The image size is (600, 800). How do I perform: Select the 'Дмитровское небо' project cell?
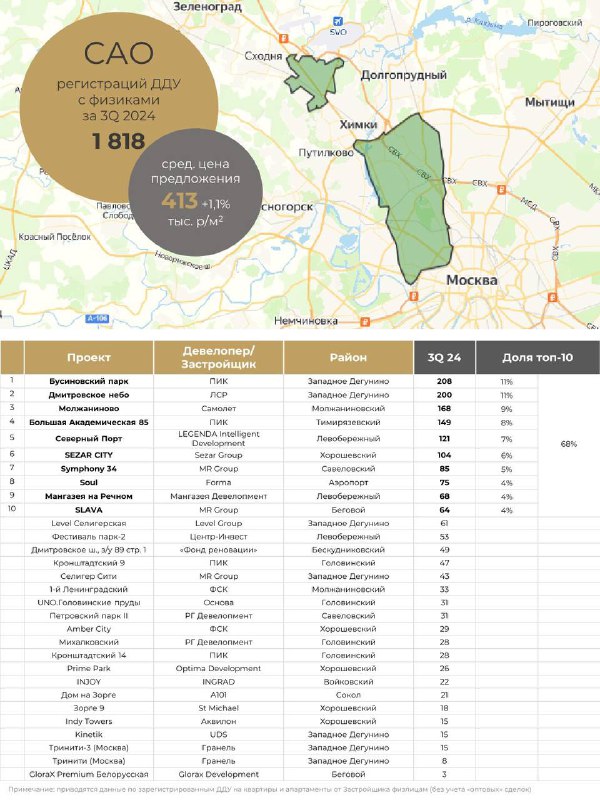click(89, 395)
